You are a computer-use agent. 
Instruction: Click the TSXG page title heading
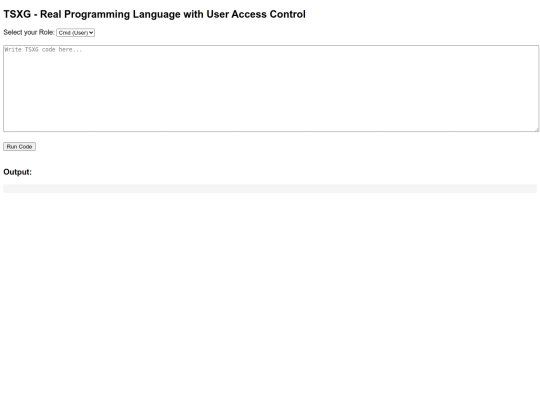(x=154, y=14)
